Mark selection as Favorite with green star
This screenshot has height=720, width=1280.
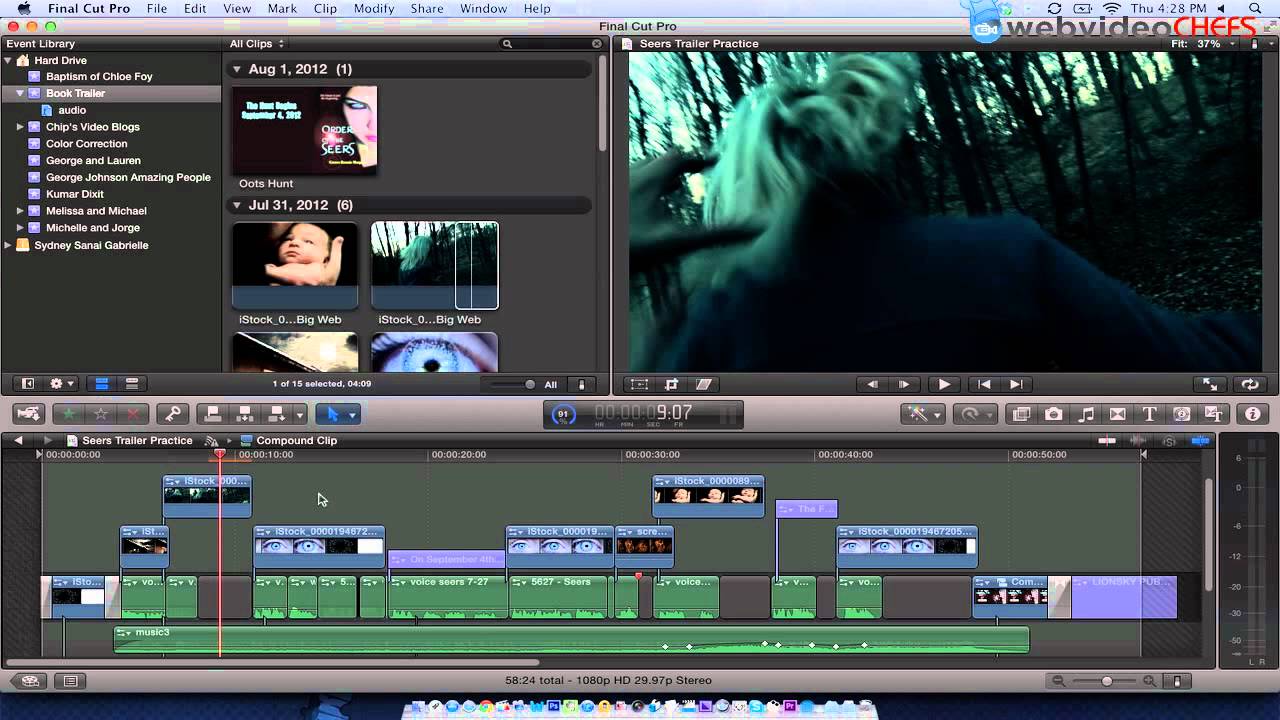pyautogui.click(x=69, y=413)
